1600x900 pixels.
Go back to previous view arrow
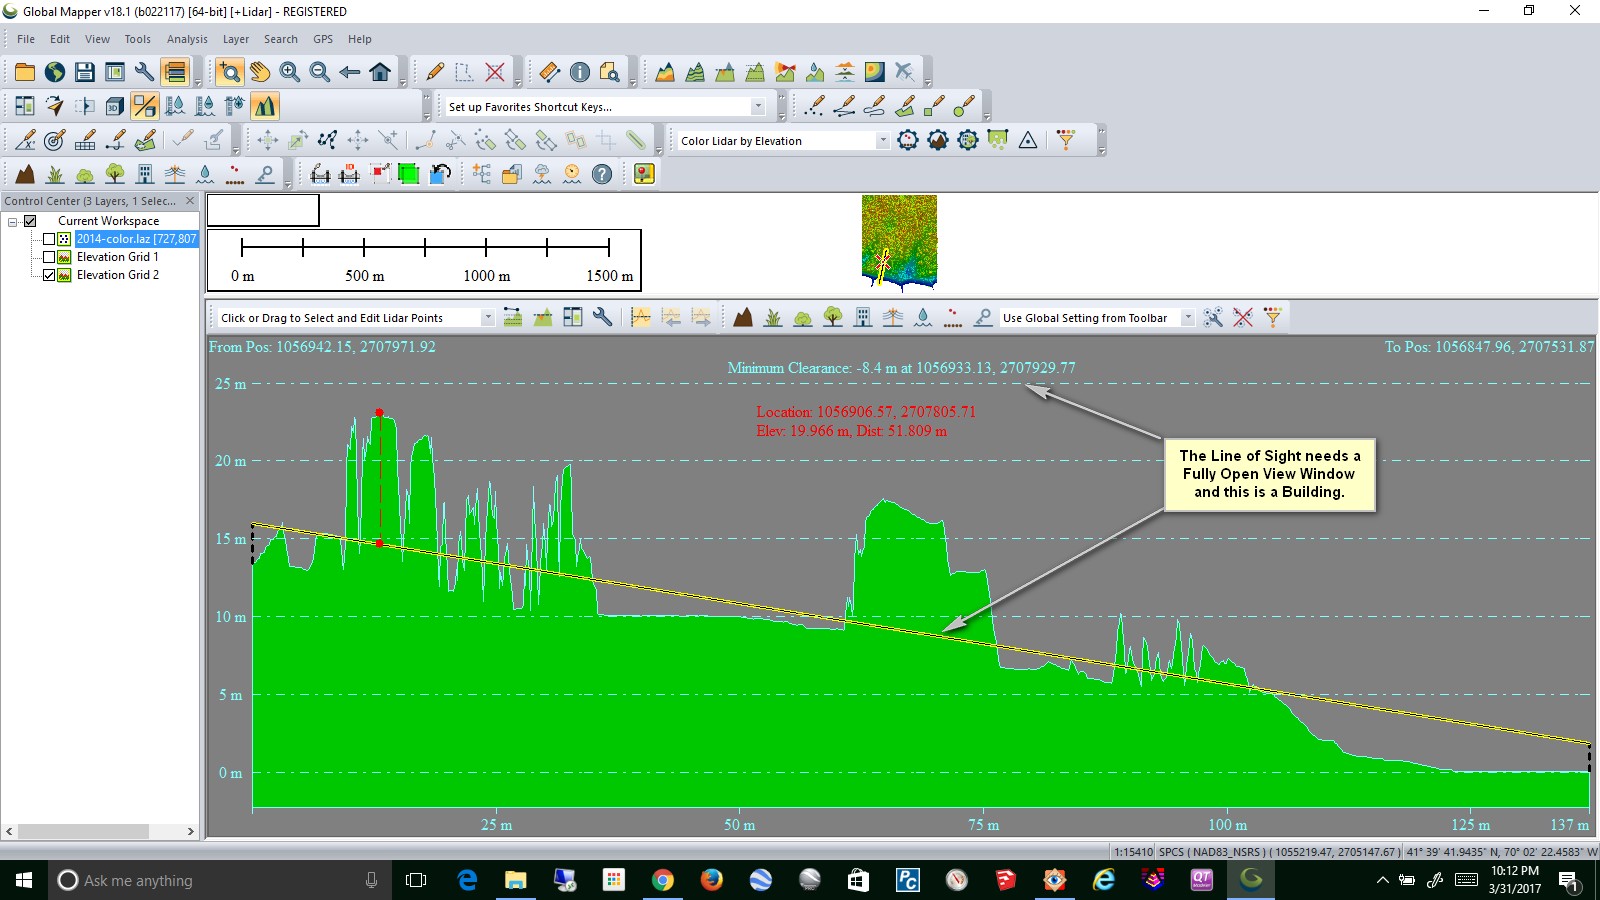[x=350, y=72]
